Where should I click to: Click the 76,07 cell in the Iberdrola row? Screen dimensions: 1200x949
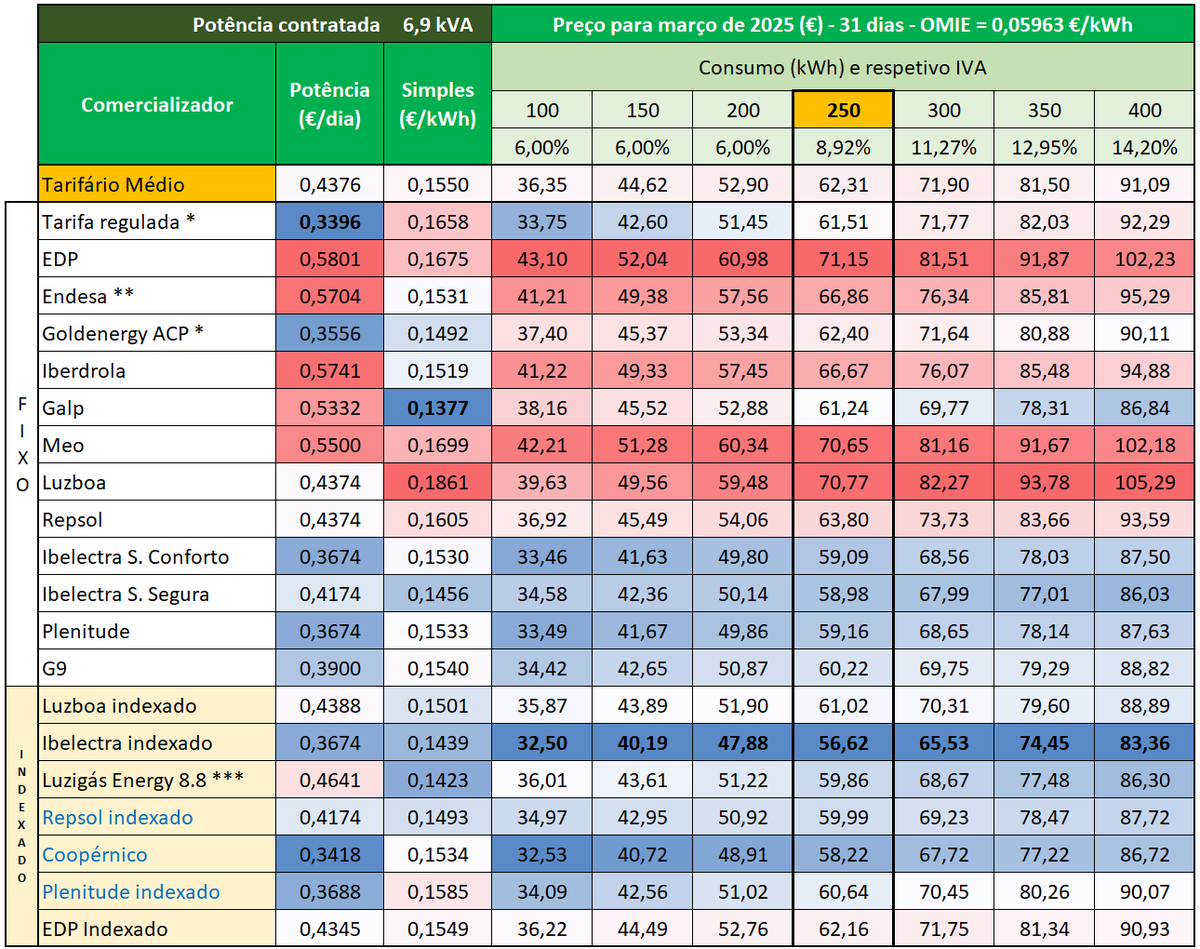pyautogui.click(x=944, y=370)
